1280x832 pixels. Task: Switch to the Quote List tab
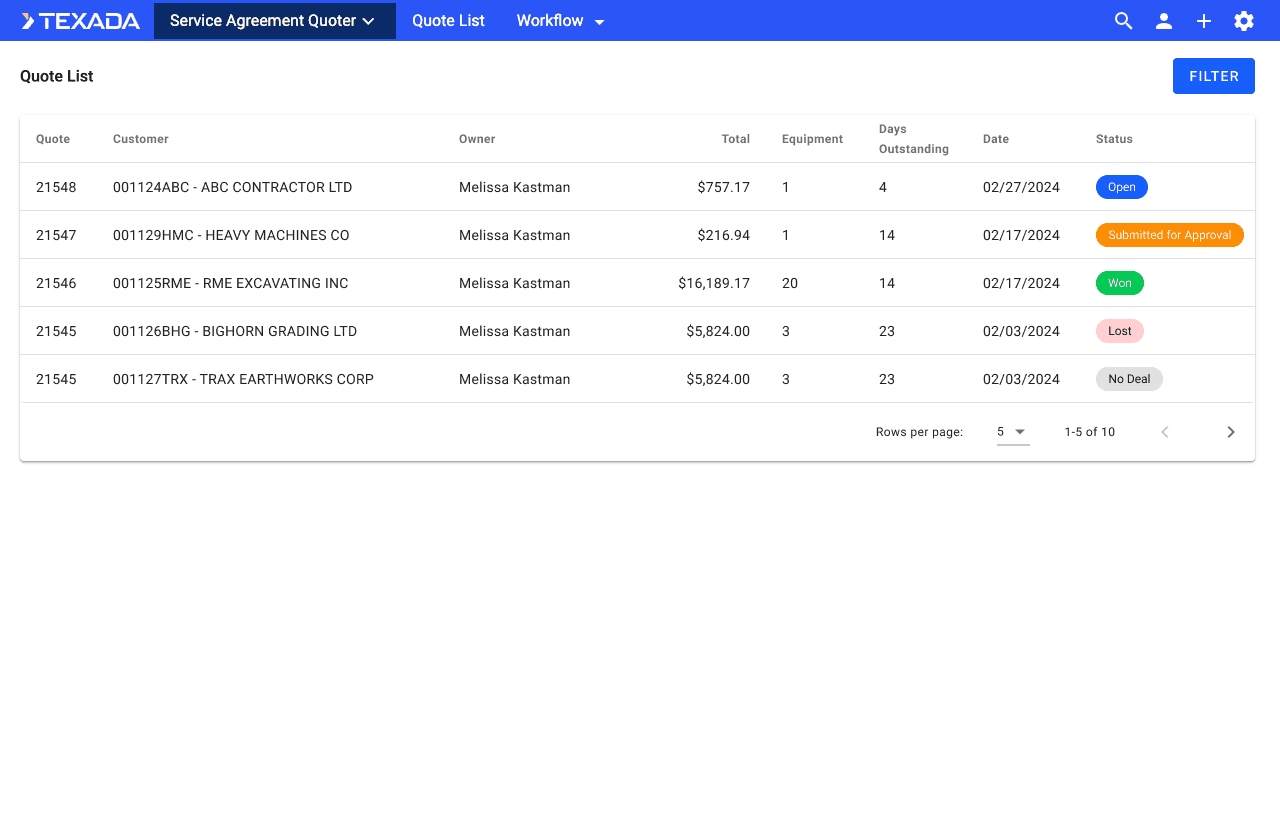tap(448, 21)
